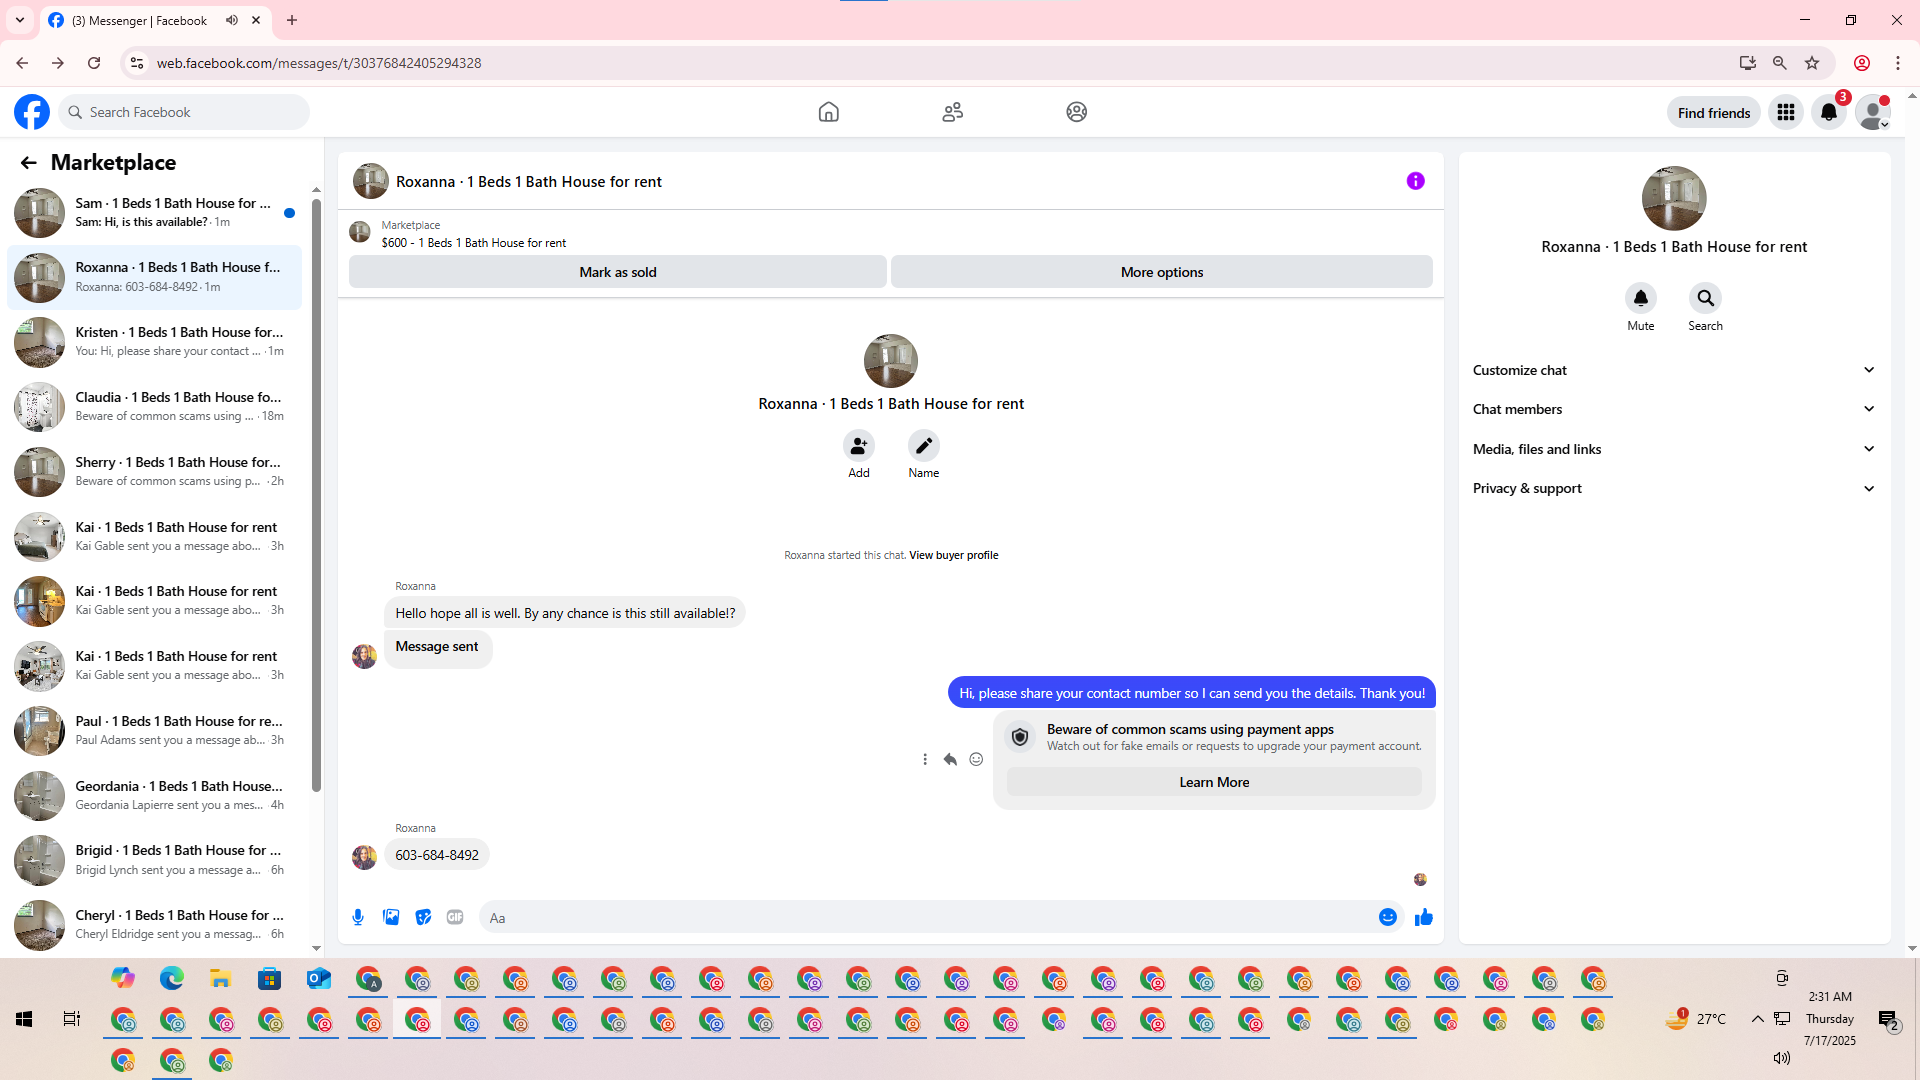Image resolution: width=1920 pixels, height=1080 pixels.
Task: Open the Notifications bell icon
Action: [1829, 113]
